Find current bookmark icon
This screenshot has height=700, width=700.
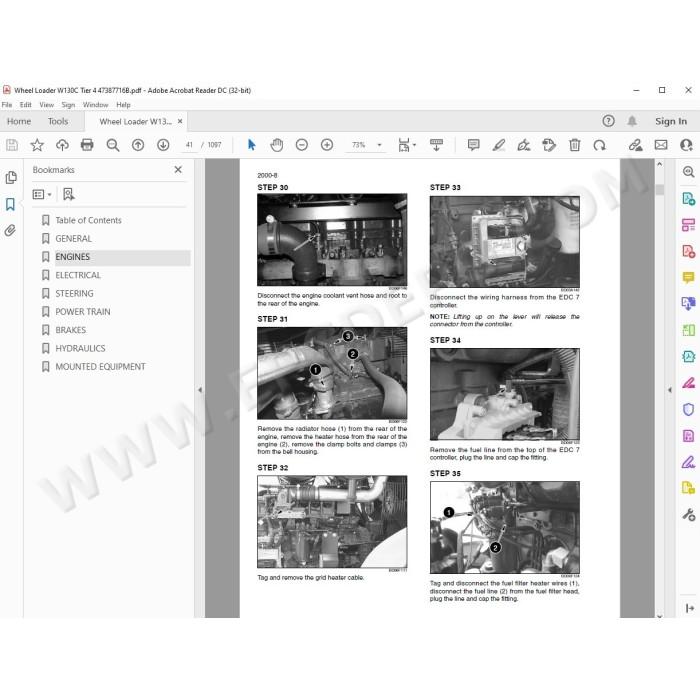pos(69,194)
